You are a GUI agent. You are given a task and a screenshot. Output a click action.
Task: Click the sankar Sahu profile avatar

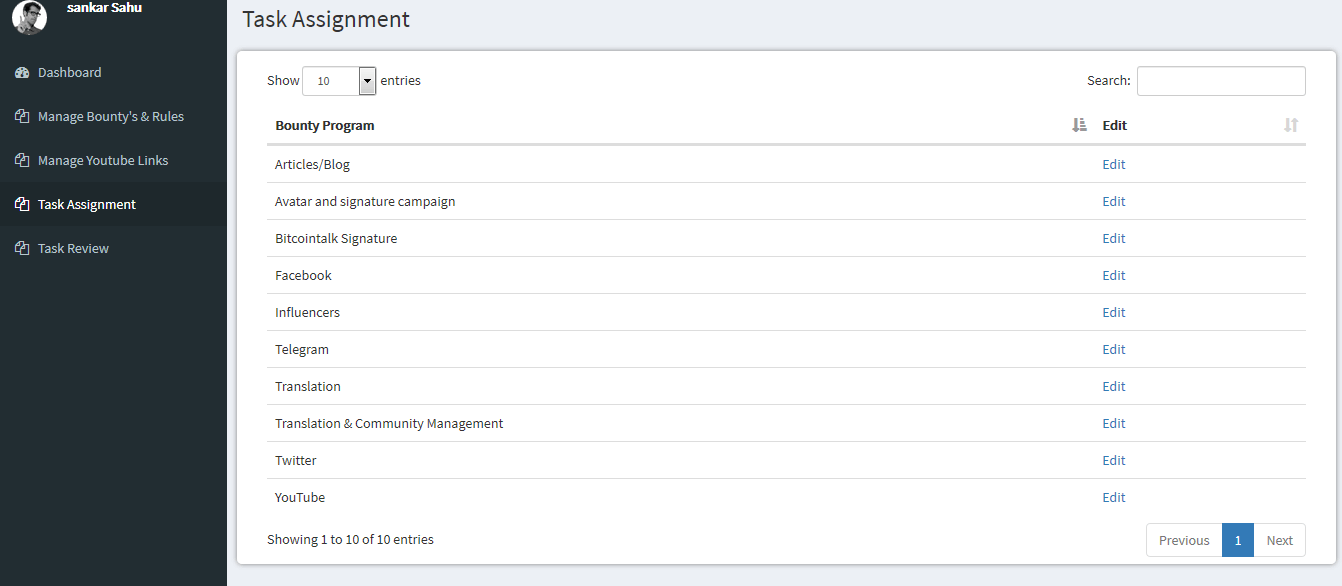pos(30,17)
